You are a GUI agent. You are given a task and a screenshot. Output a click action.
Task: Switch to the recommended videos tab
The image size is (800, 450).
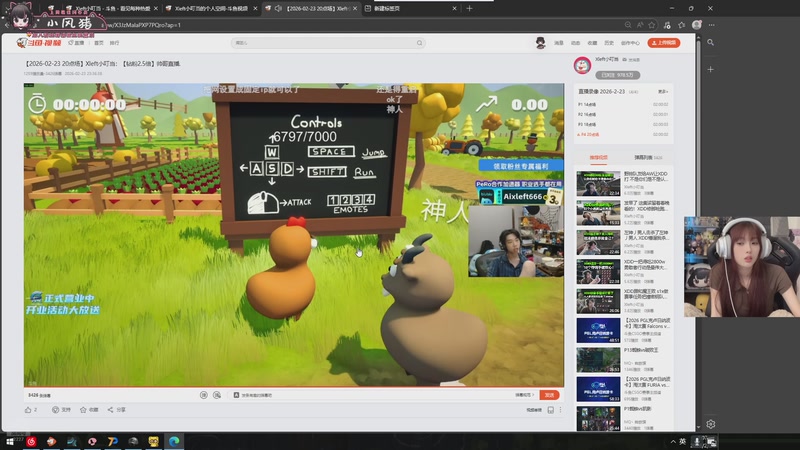coord(598,158)
